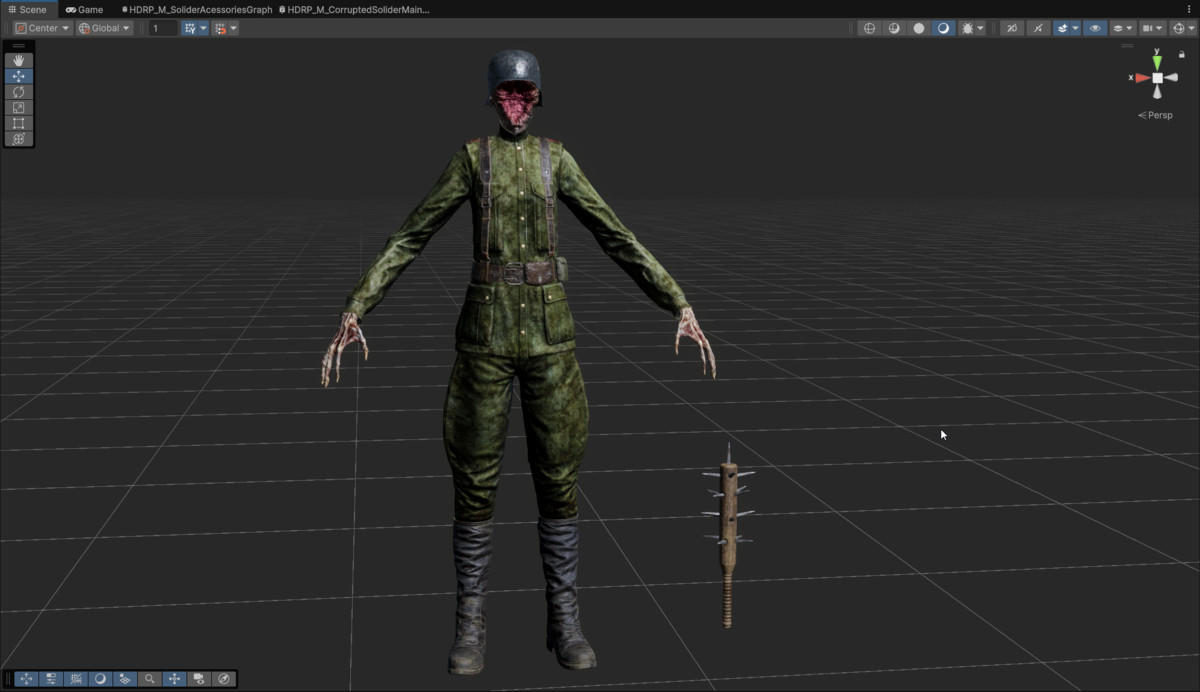The image size is (1200, 692).
Task: Switch to the Scene tab
Action: [x=28, y=9]
